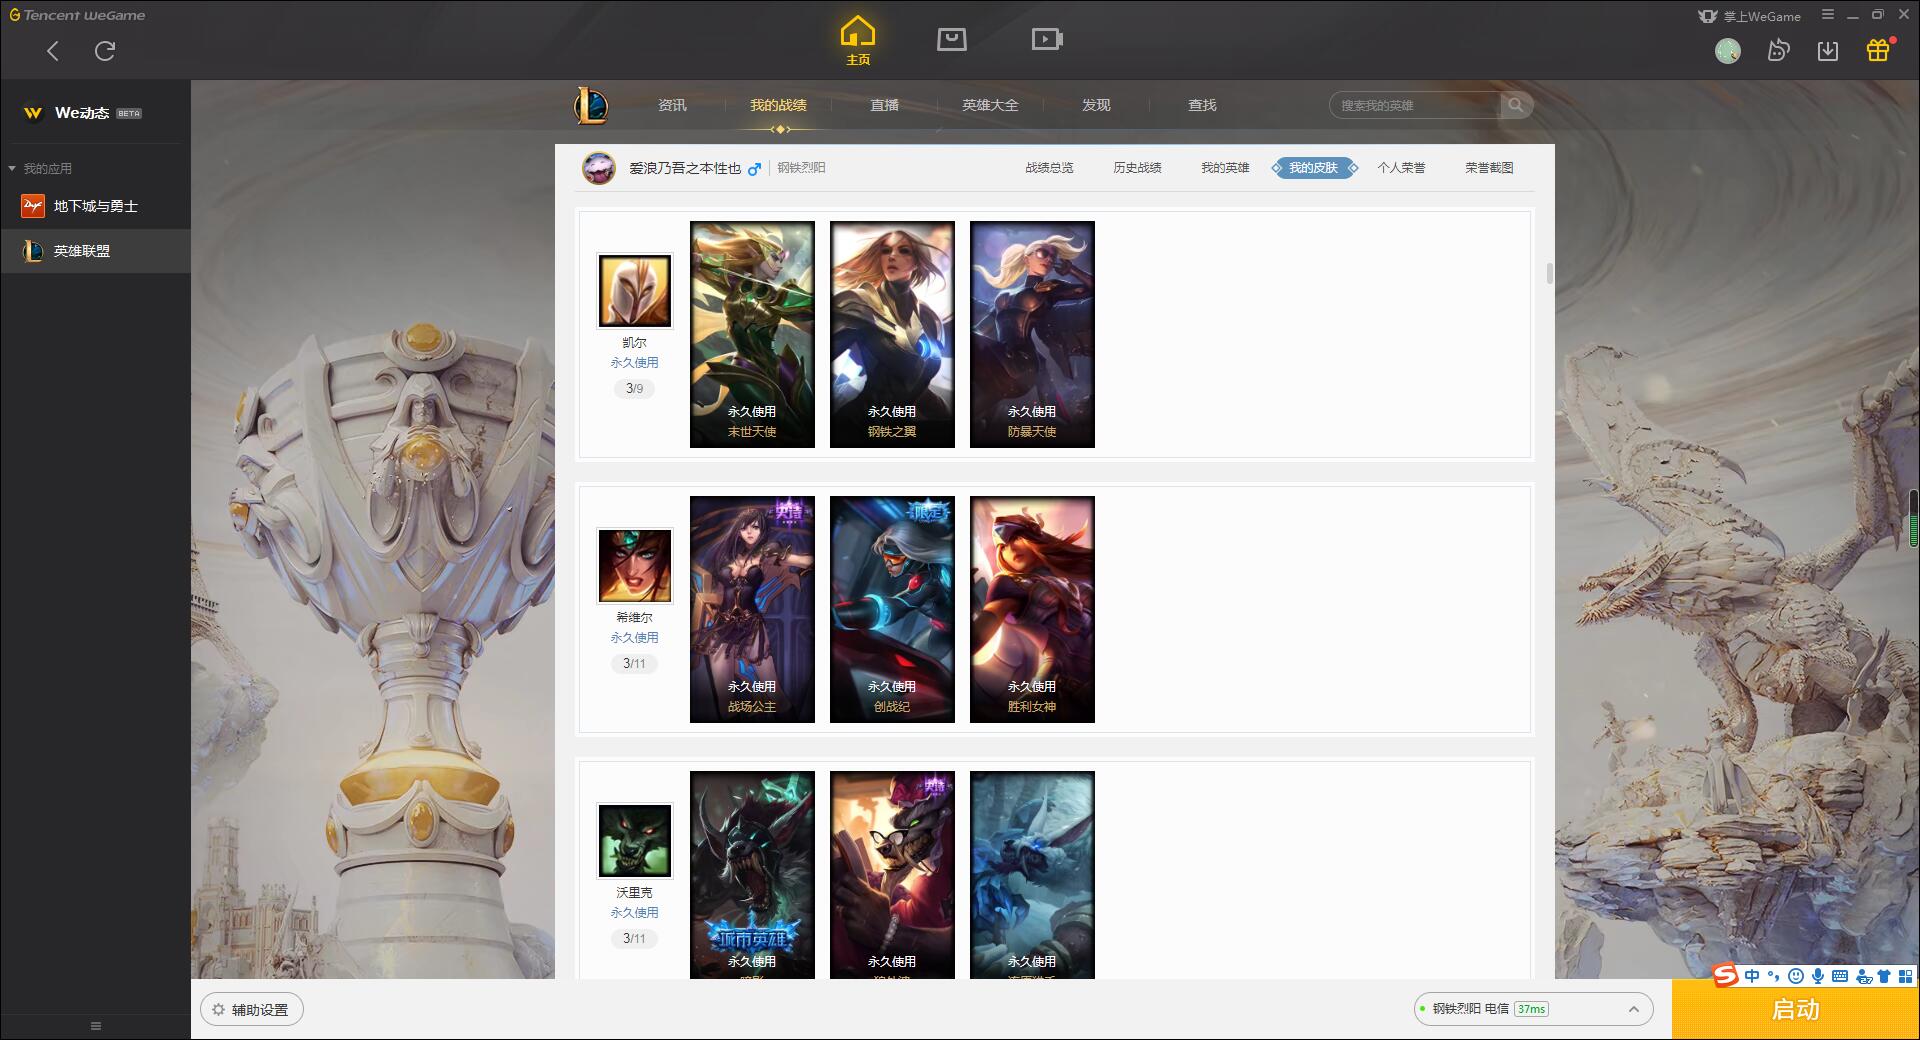Open Sogou soft keyboard icon
The image size is (1920, 1040).
tap(1840, 976)
